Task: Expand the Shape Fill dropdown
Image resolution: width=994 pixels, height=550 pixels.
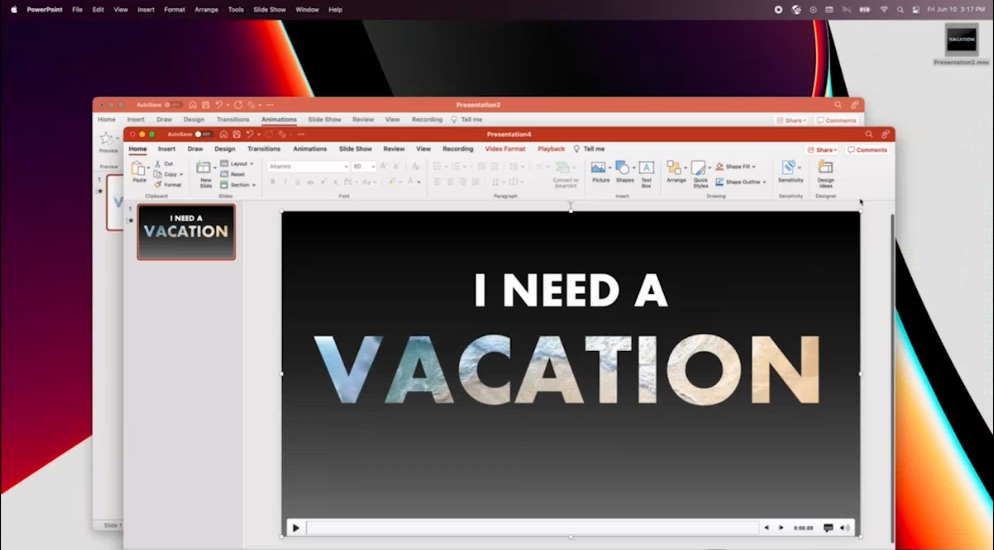Action: [x=754, y=167]
